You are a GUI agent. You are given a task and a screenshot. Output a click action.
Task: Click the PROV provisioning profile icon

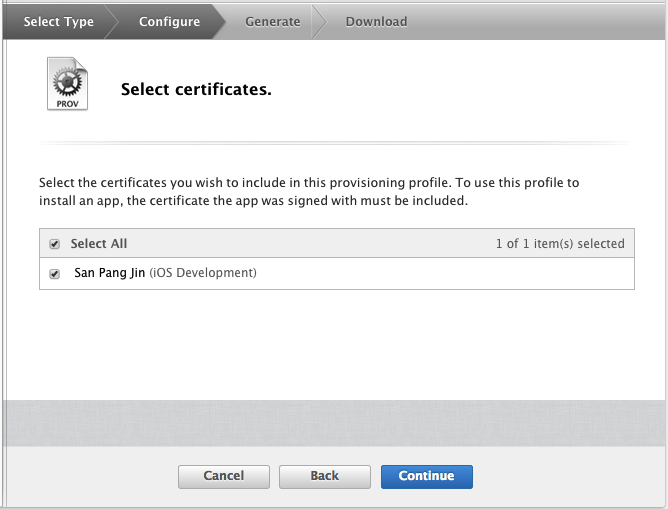[67, 84]
